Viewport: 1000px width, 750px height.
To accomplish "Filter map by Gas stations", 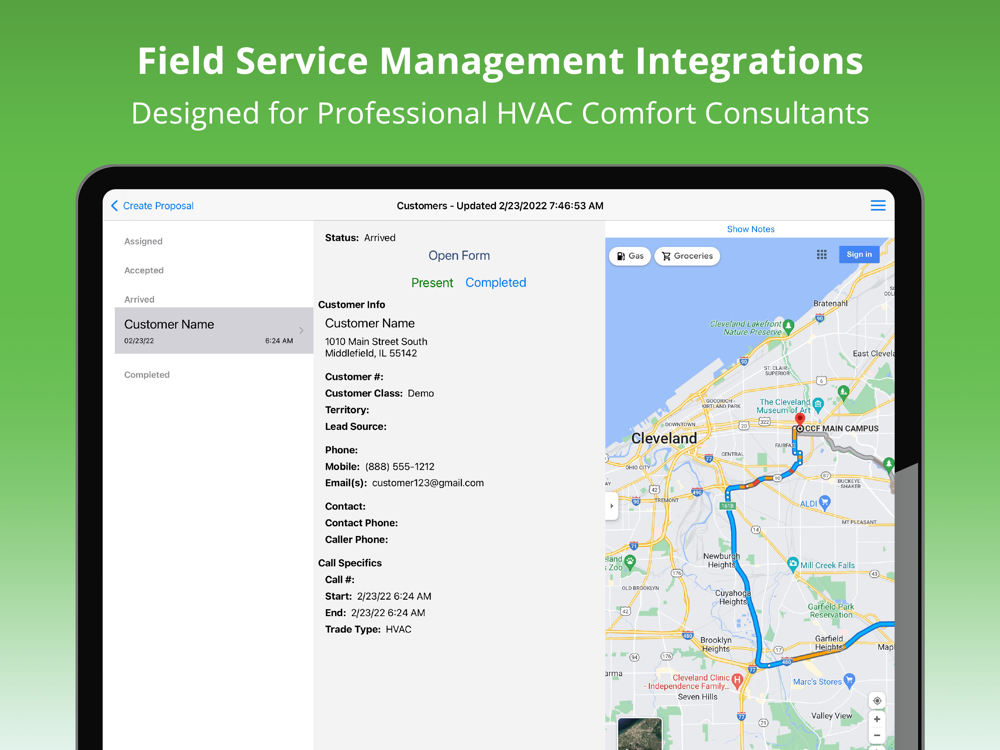I will pos(629,256).
